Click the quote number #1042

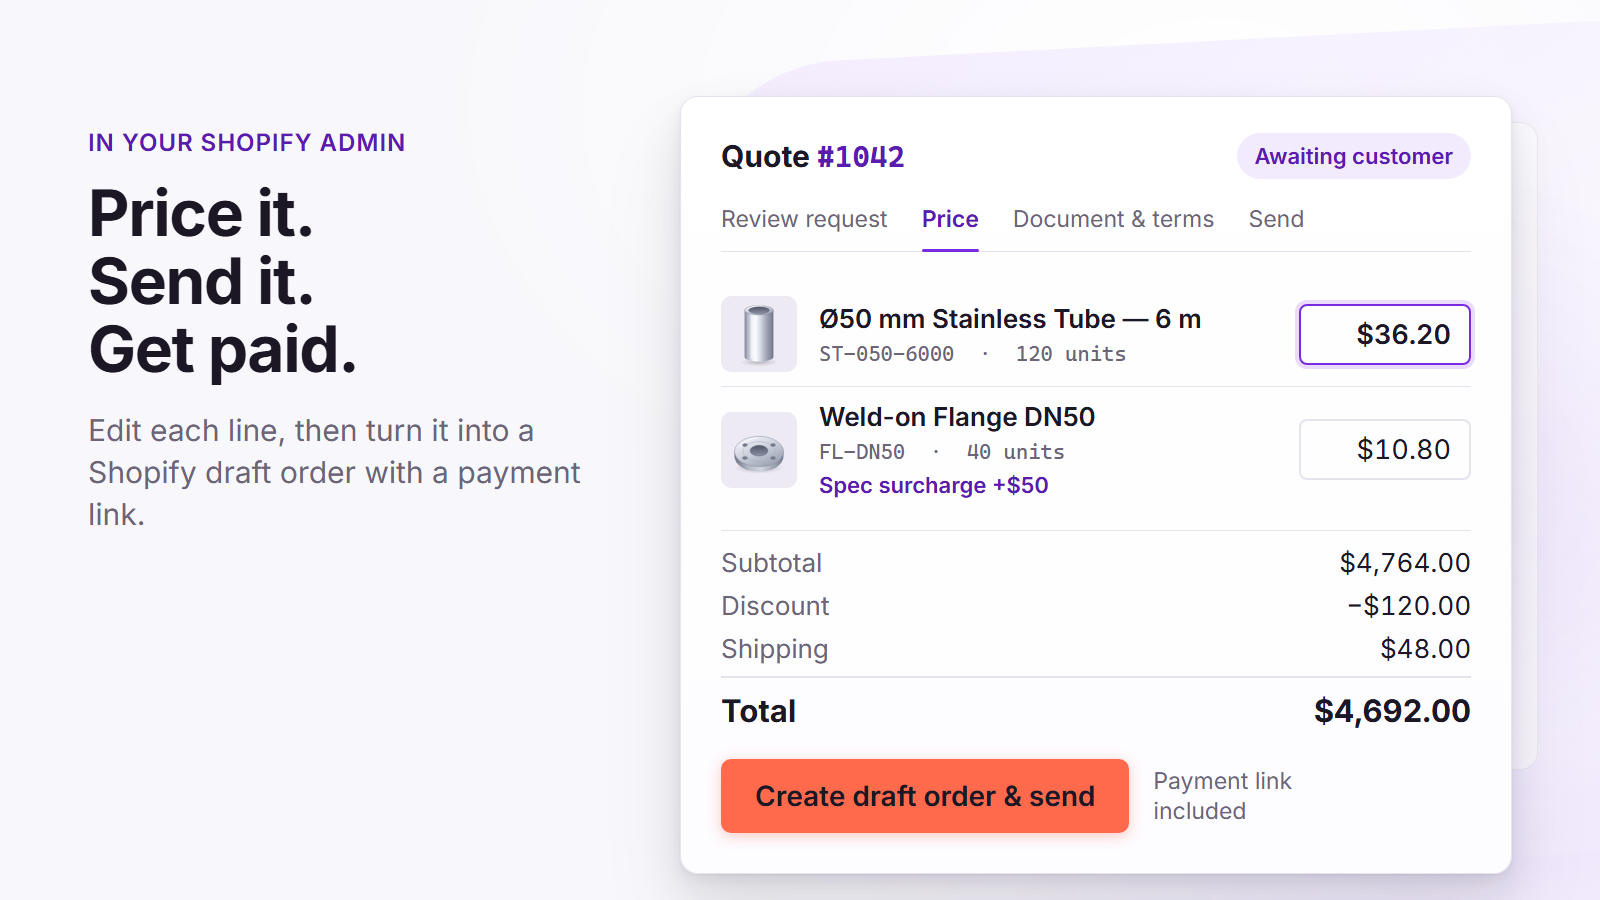[x=861, y=157]
